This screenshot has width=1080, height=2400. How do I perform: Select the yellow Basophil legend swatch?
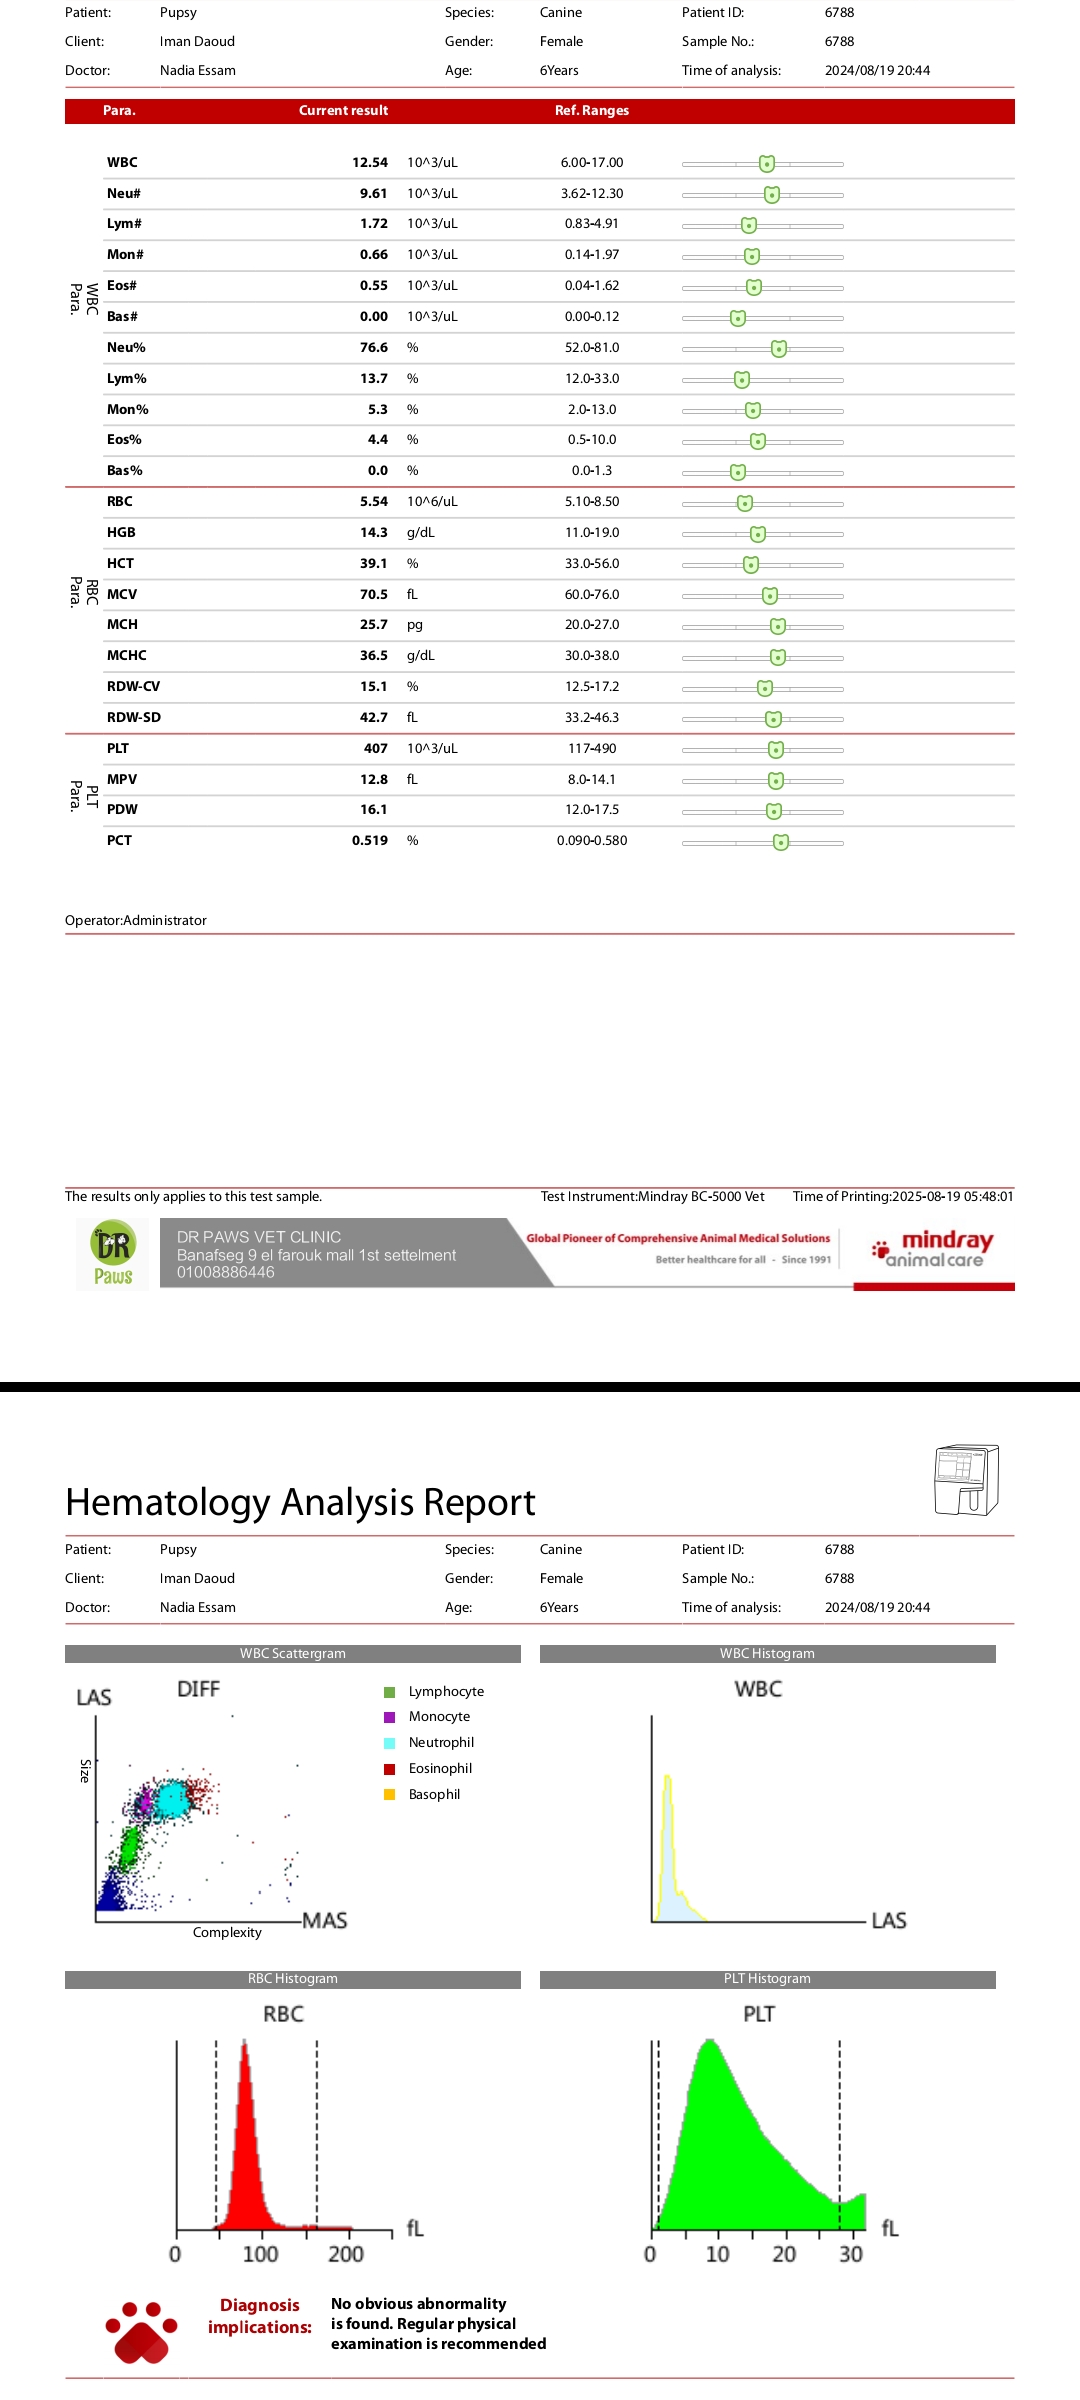click(x=390, y=1795)
